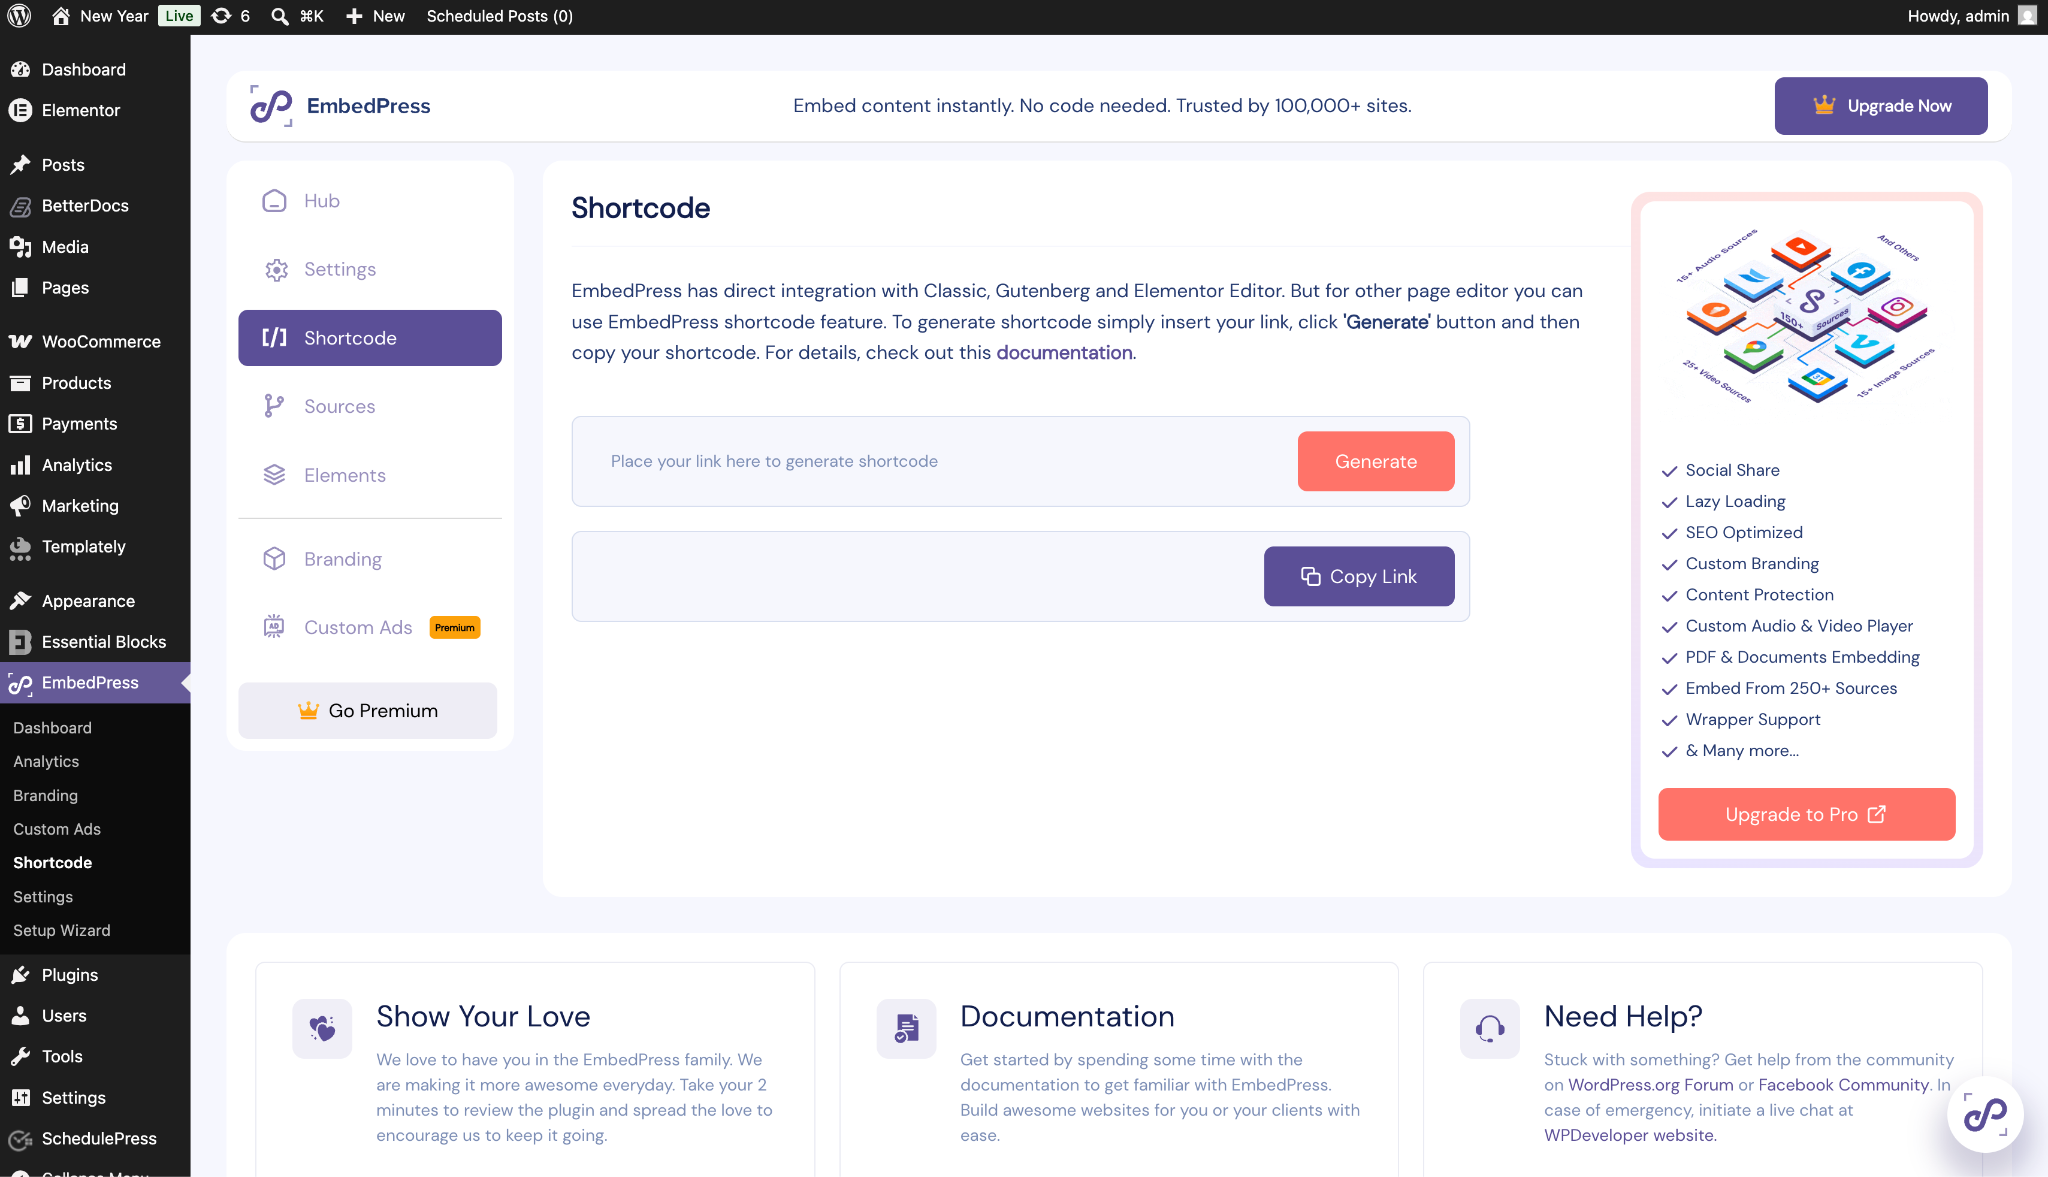Click the Media icon in the sidebar
Image resolution: width=2048 pixels, height=1177 pixels.
[20, 247]
